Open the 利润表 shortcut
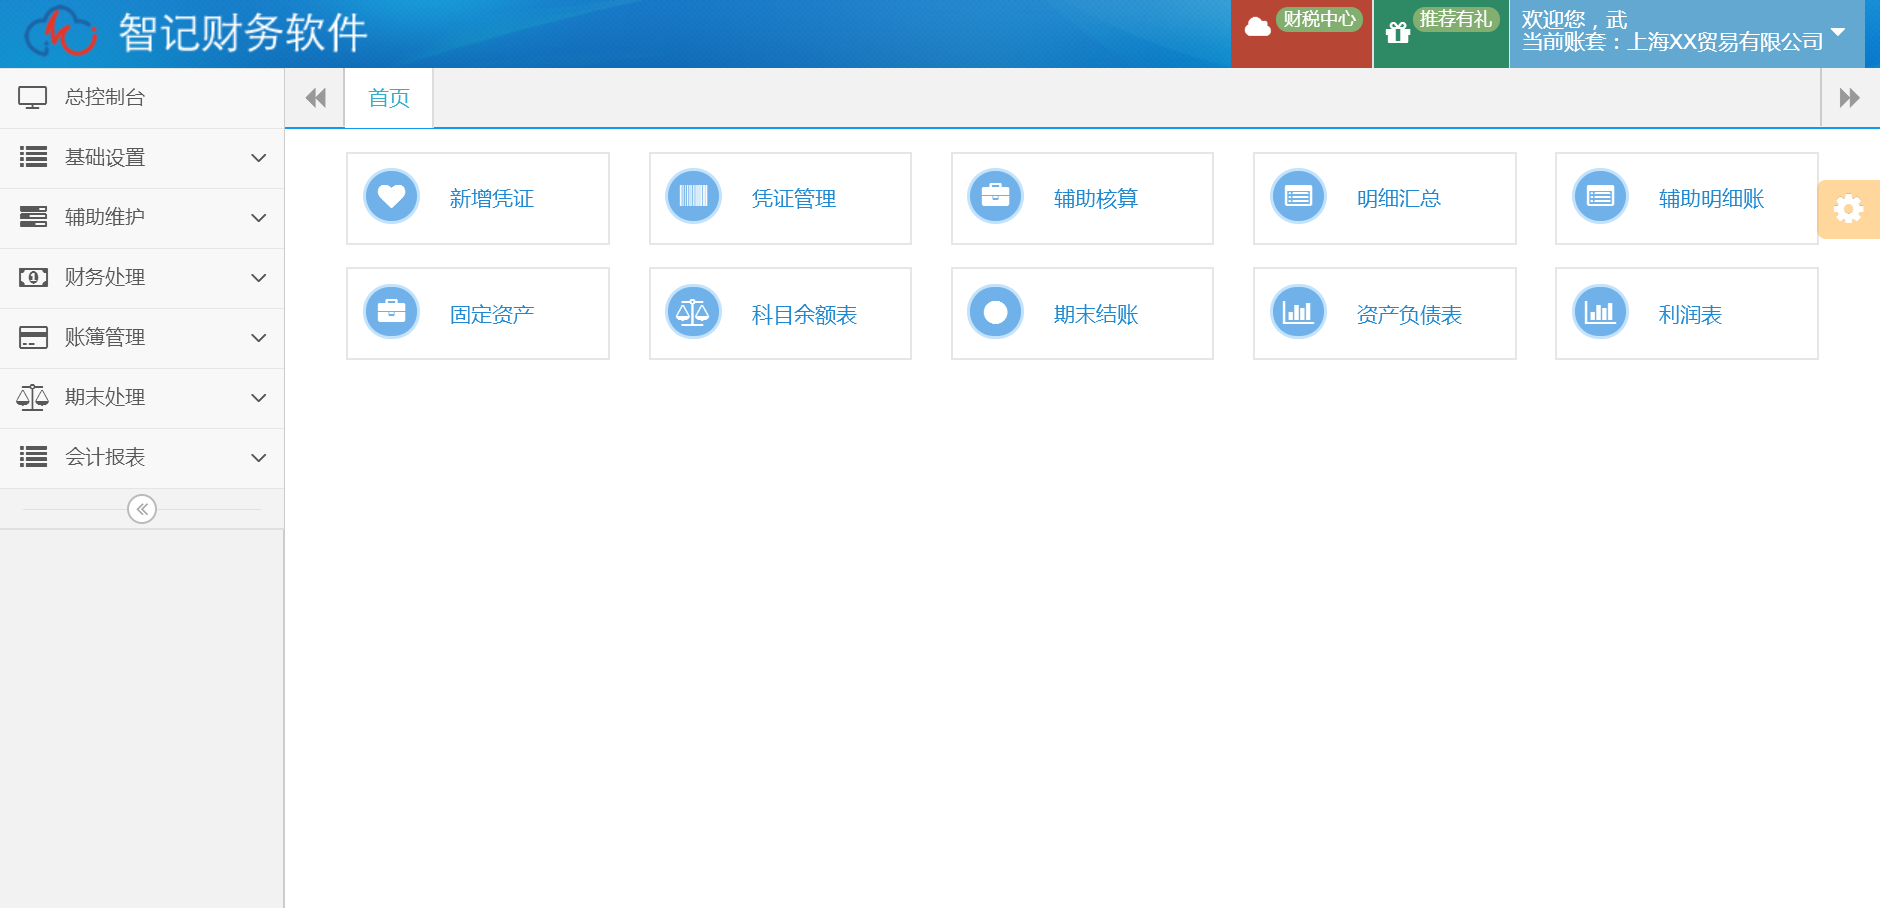Screen dimensions: 1880x908 tap(1686, 314)
